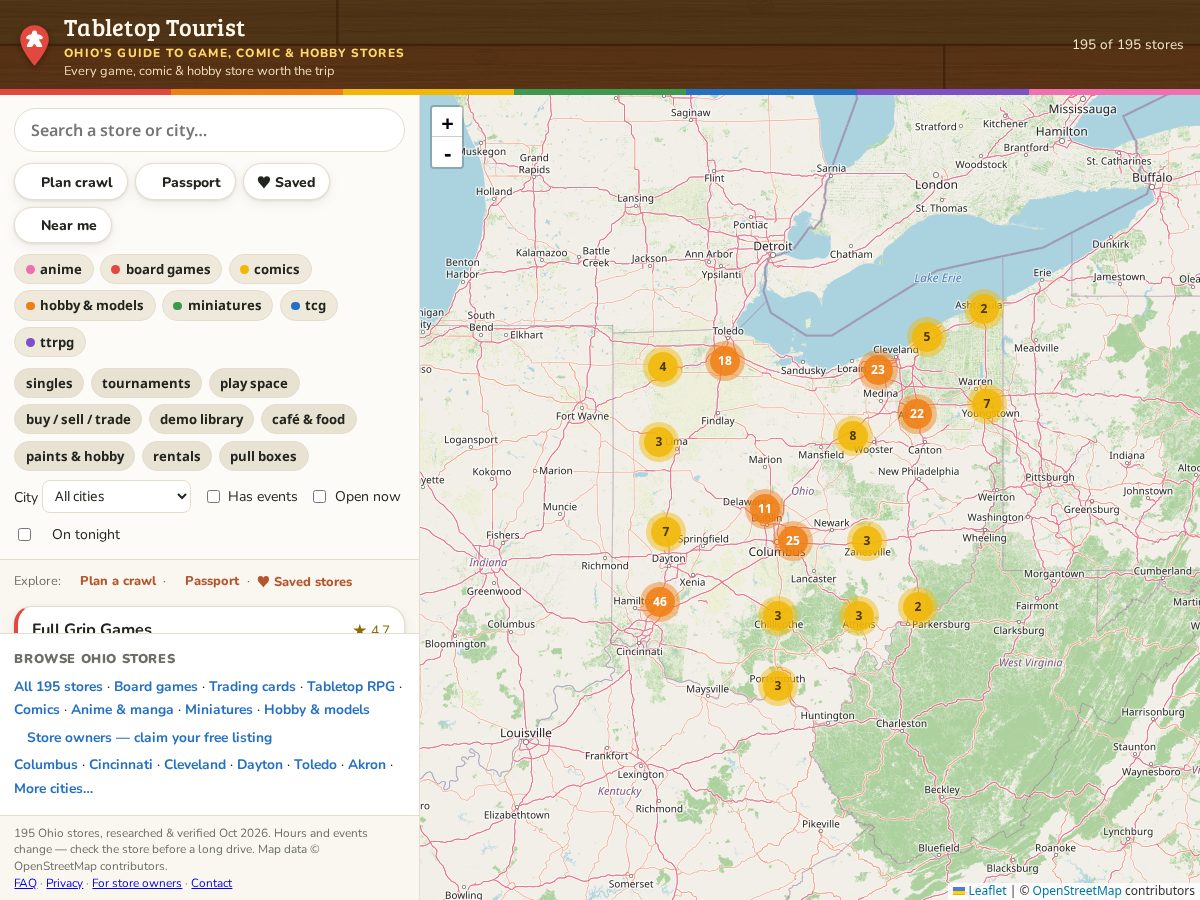
Task: Toggle the board games filter chip
Action: 160,269
